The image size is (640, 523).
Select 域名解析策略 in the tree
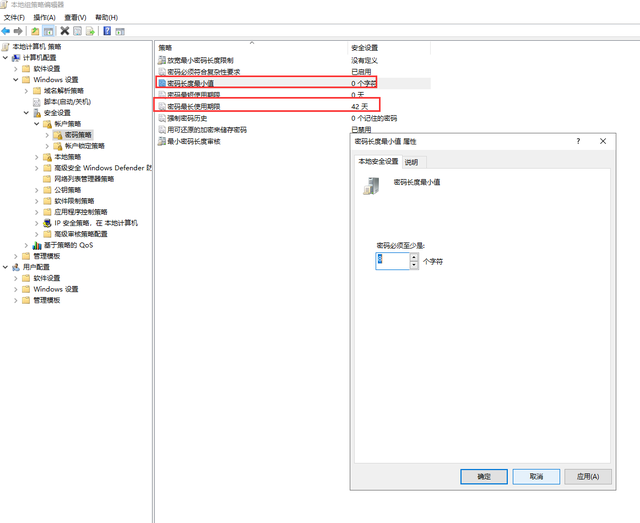click(x=63, y=91)
